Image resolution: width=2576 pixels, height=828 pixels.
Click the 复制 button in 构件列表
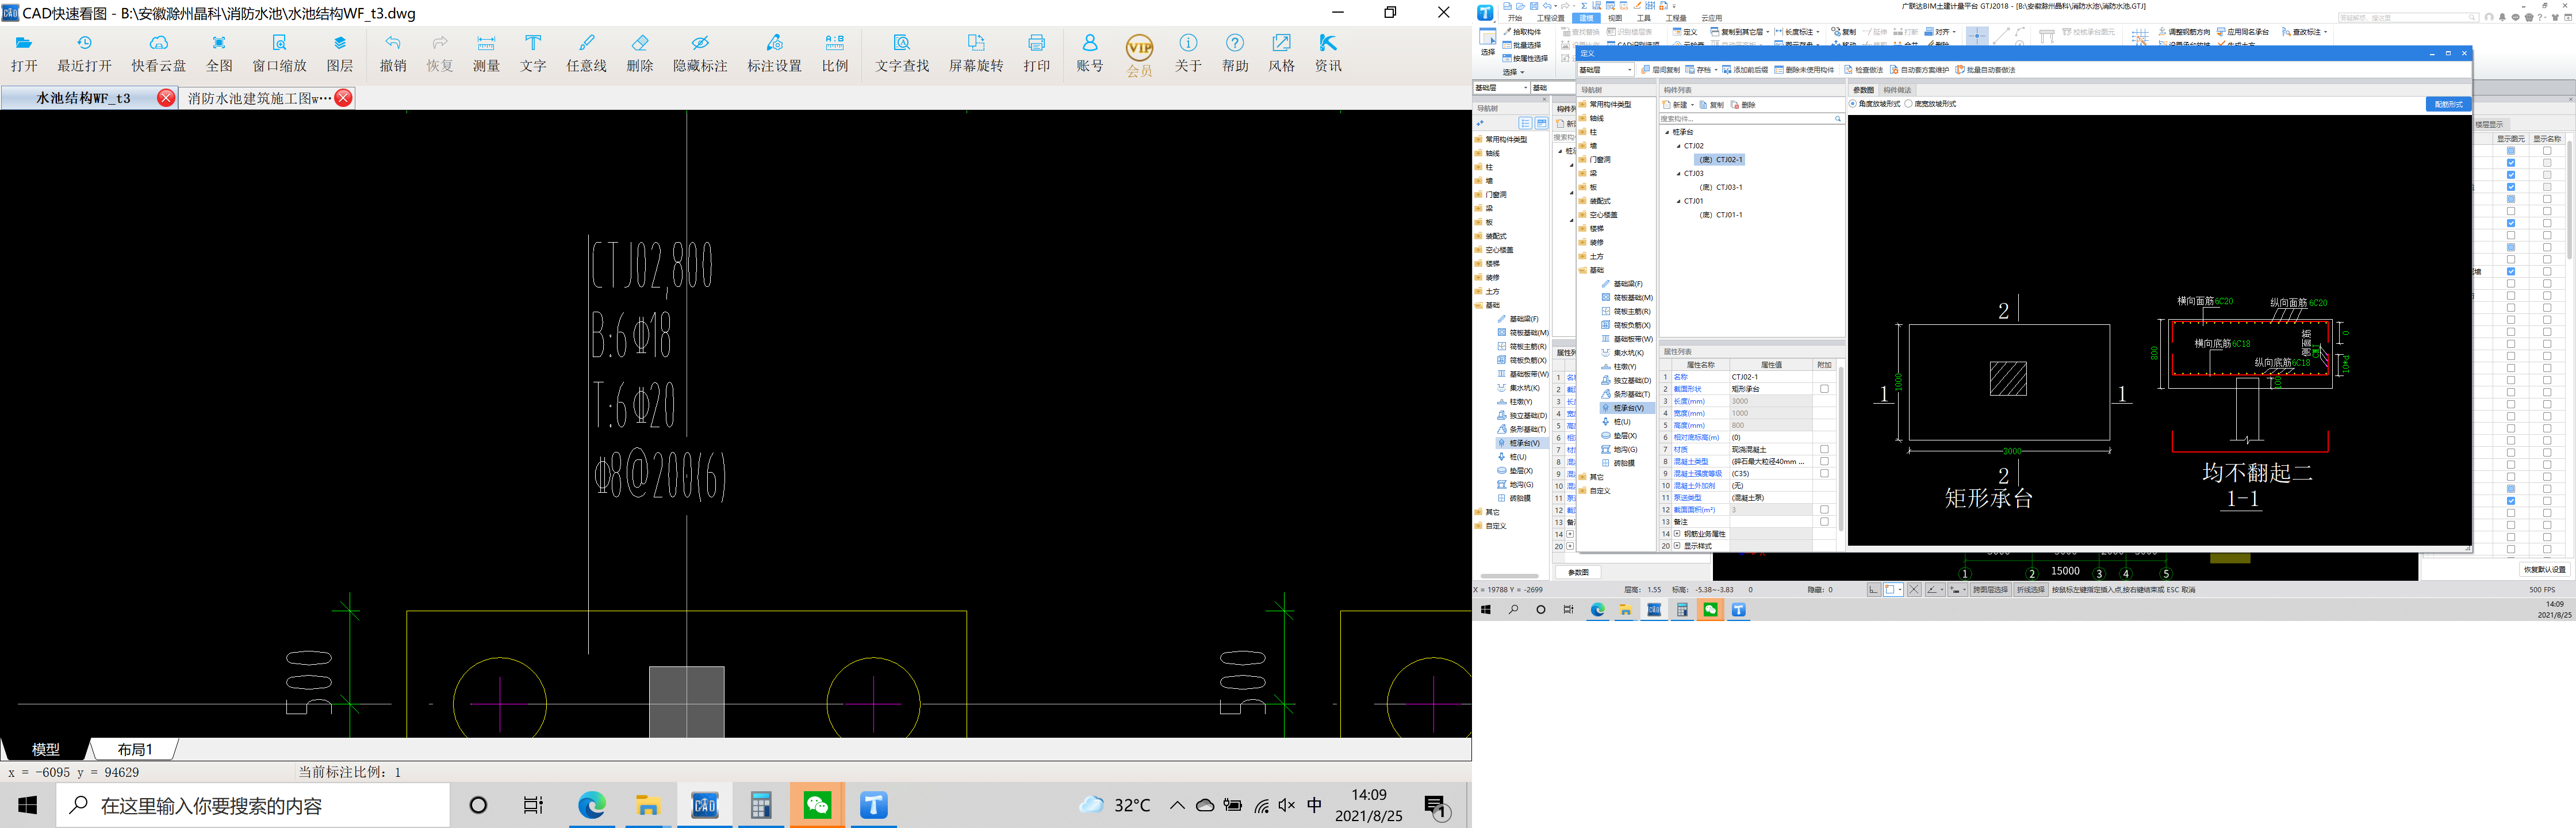click(x=1711, y=105)
